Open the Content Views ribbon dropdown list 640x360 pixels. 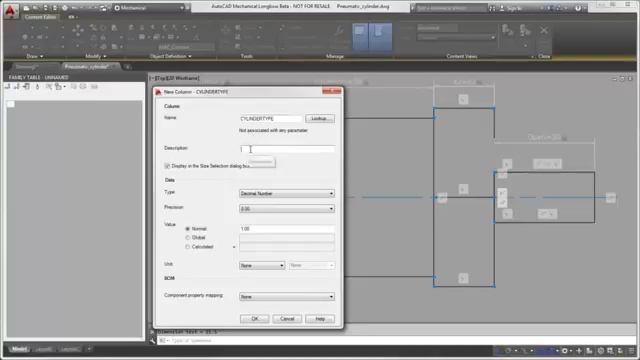tap(456, 38)
